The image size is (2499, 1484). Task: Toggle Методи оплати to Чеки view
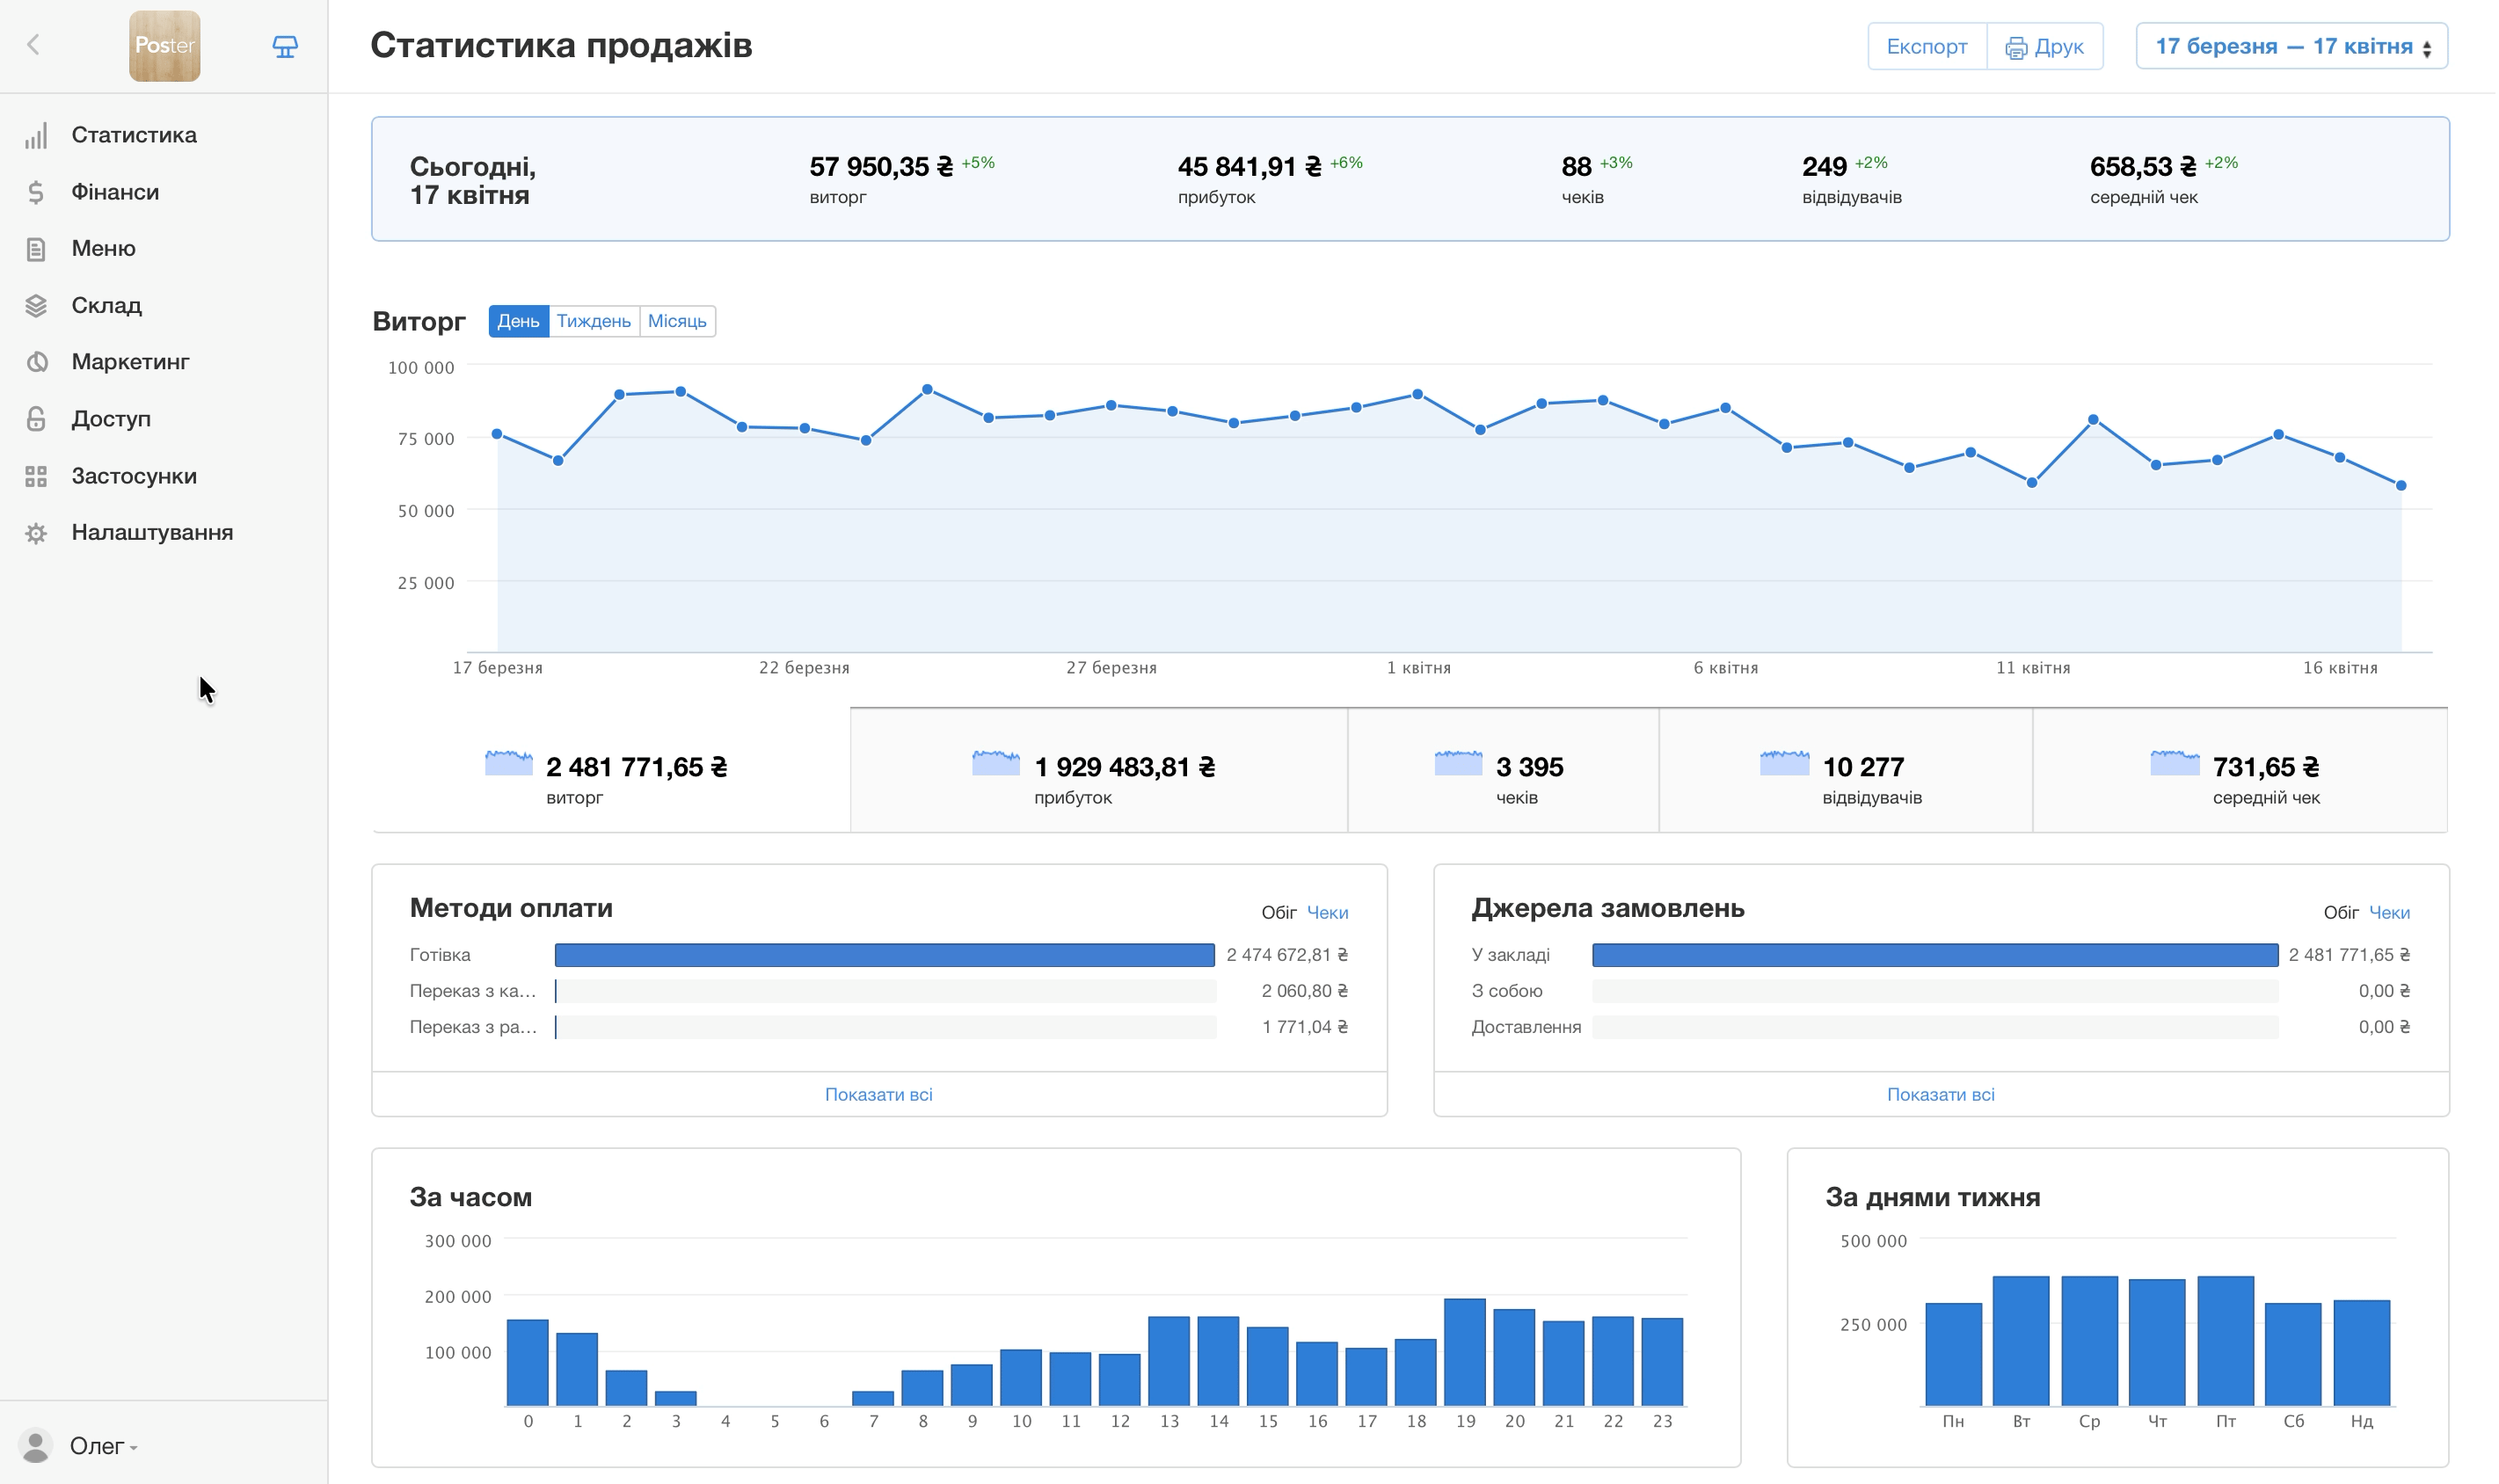coord(1327,912)
